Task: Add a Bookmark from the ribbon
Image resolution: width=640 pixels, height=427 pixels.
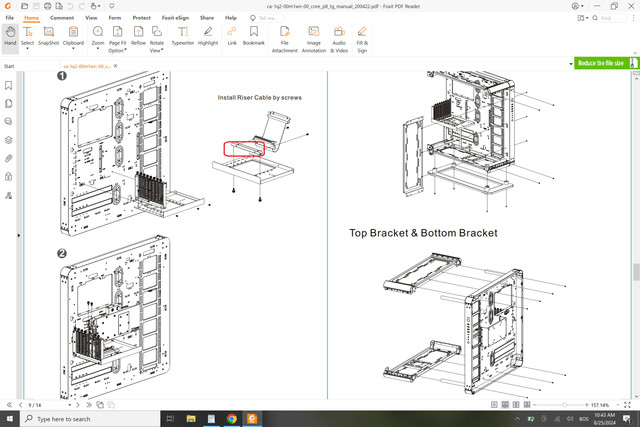Action: (253, 36)
